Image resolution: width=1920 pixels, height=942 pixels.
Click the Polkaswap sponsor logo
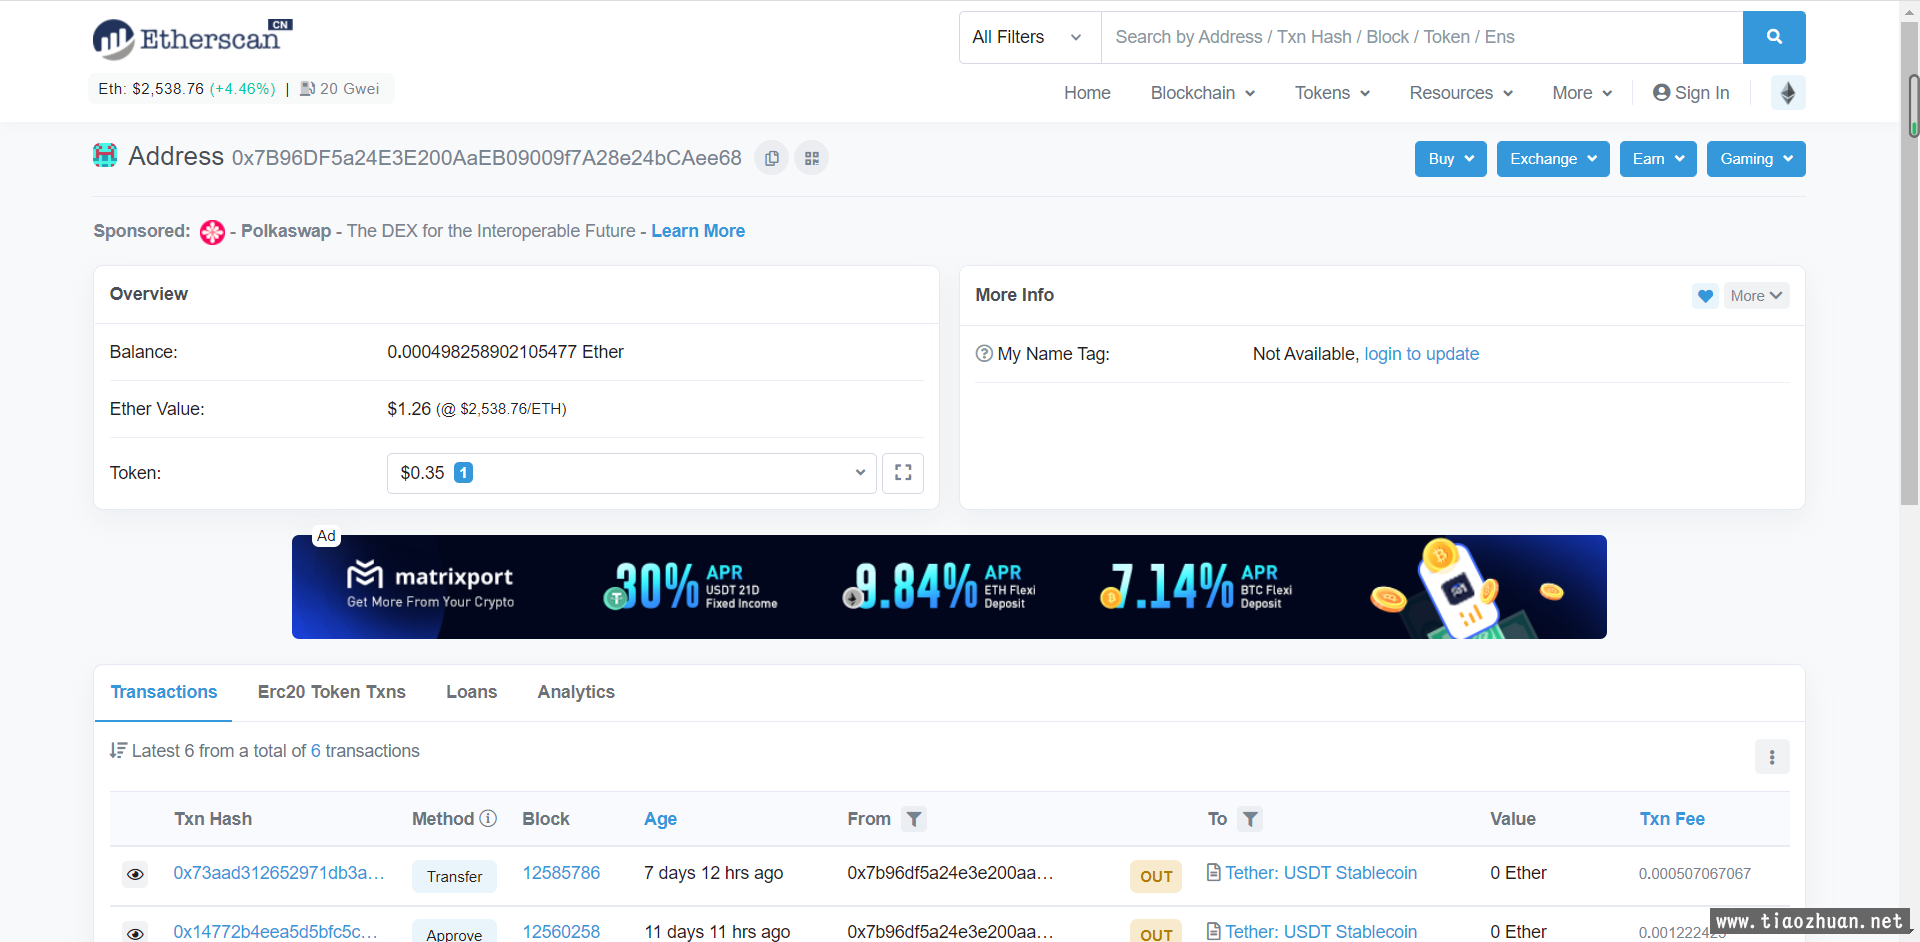[212, 232]
